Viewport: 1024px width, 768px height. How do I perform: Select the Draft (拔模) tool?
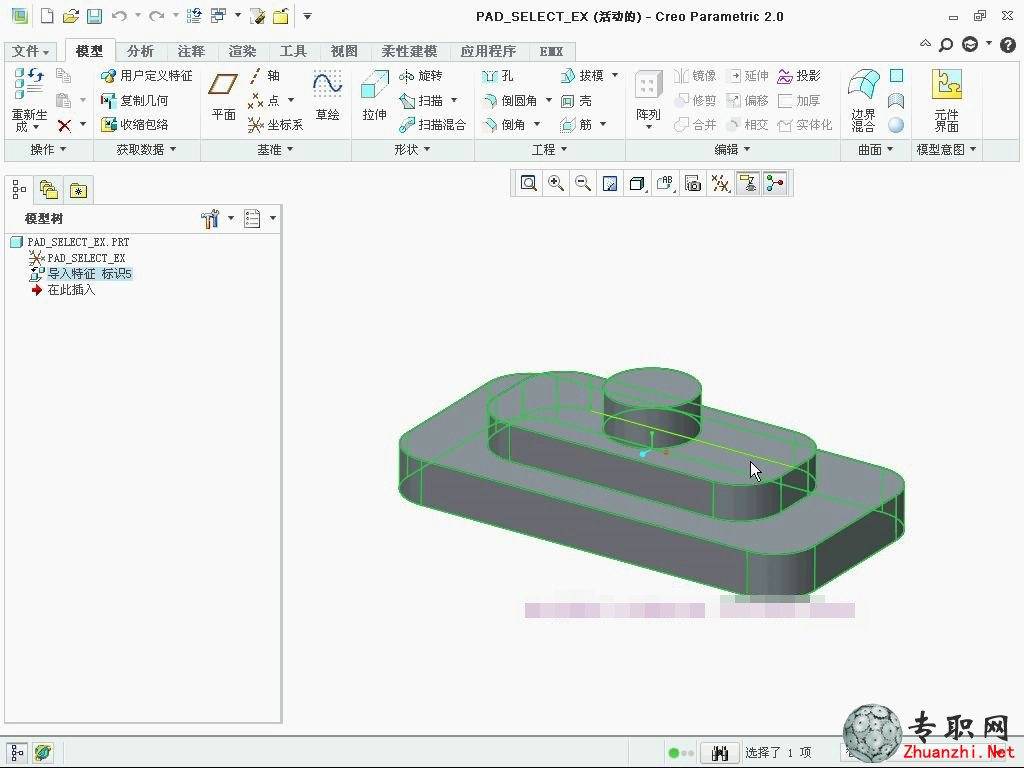[x=582, y=76]
